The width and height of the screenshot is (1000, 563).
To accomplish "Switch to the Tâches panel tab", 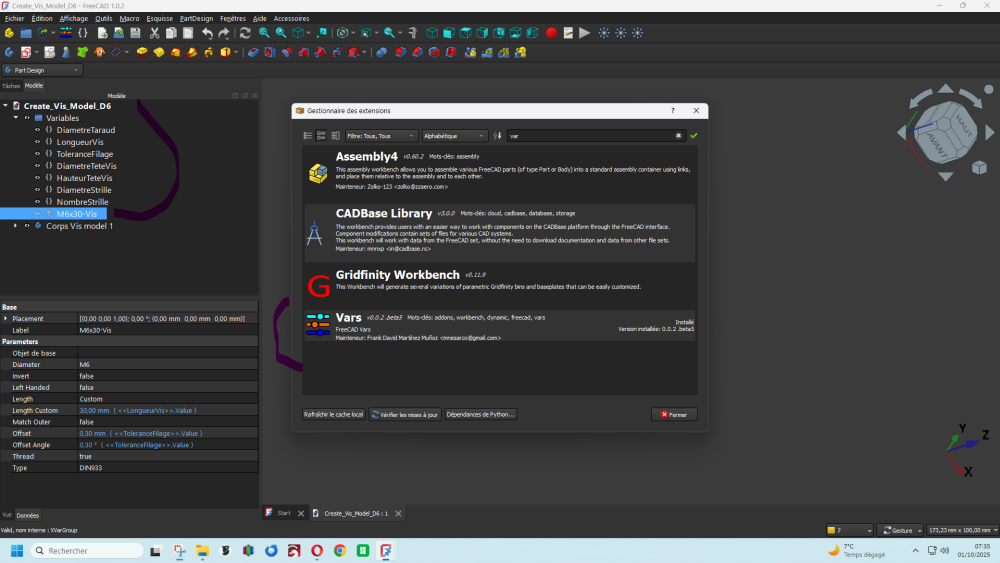I will (11, 85).
